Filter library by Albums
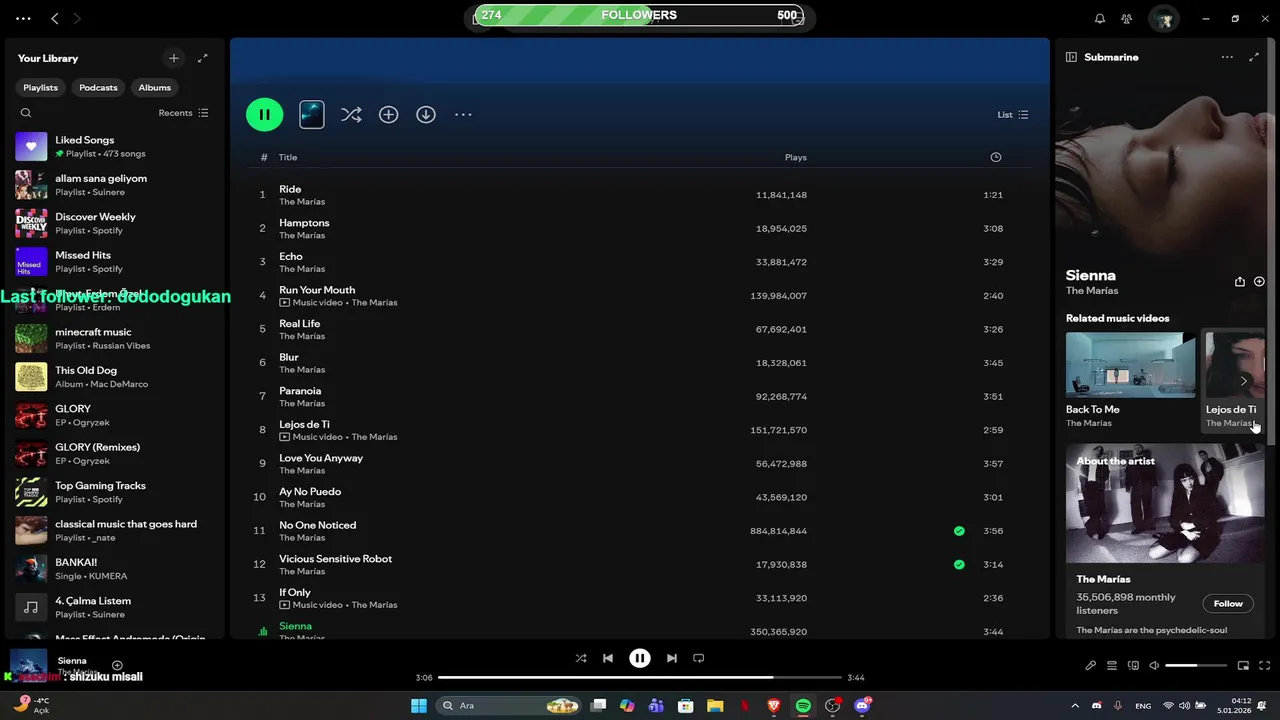Viewport: 1280px width, 720px height. (155, 88)
